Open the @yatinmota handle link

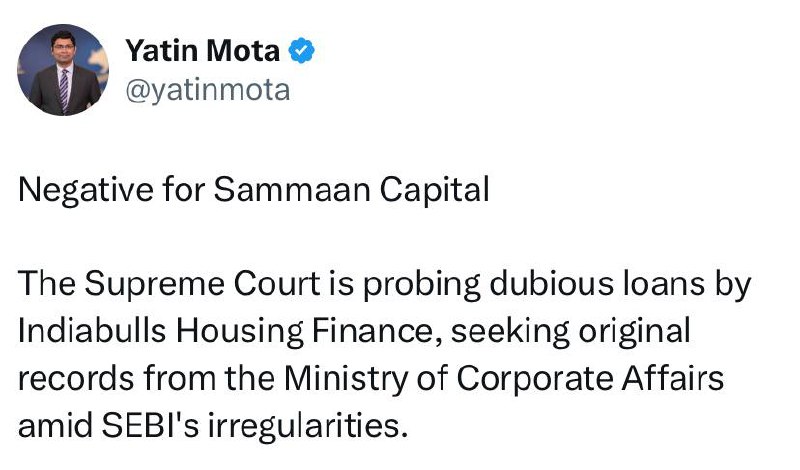[x=206, y=90]
